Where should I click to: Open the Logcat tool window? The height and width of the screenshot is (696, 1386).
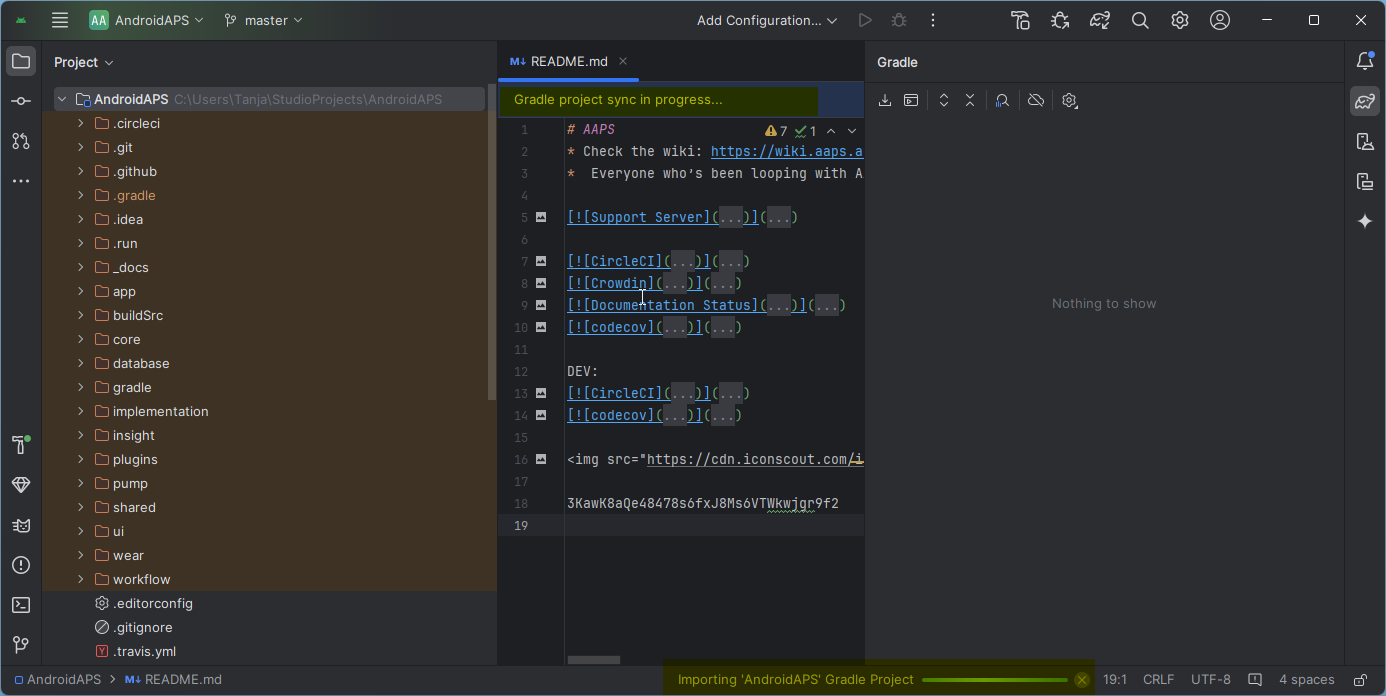(x=21, y=525)
